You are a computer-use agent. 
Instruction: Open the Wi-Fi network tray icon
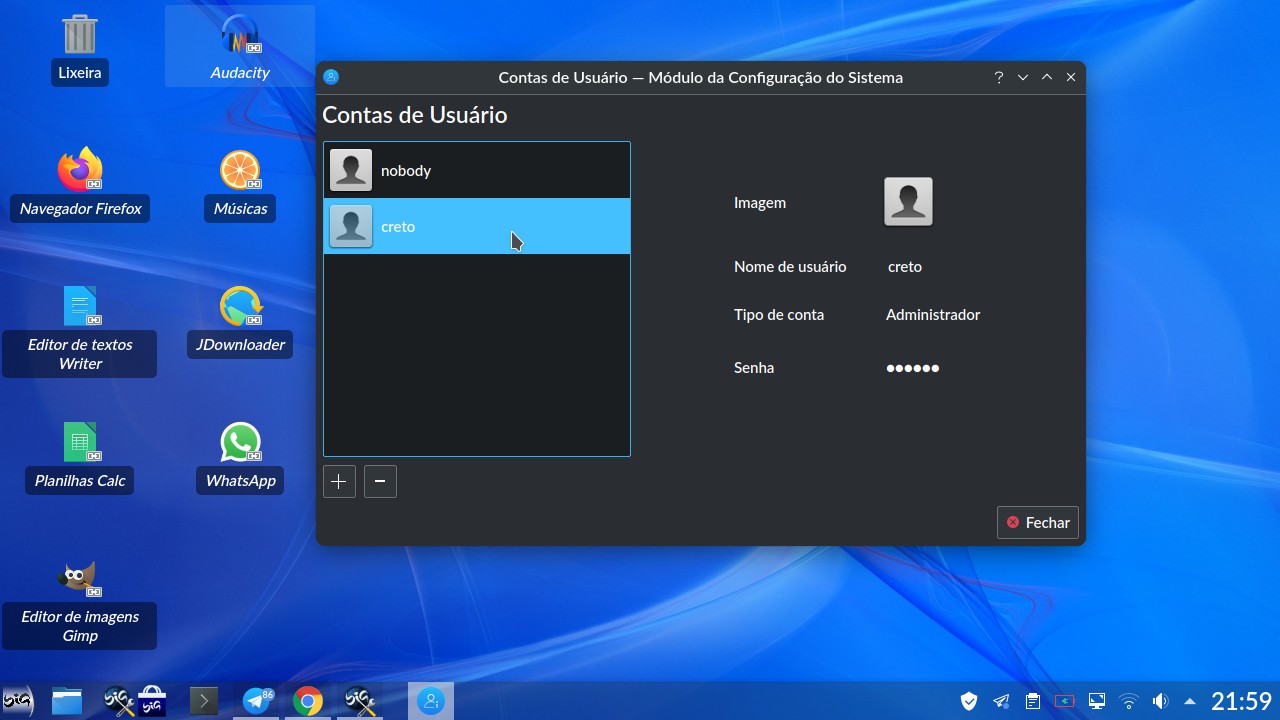tap(1129, 701)
